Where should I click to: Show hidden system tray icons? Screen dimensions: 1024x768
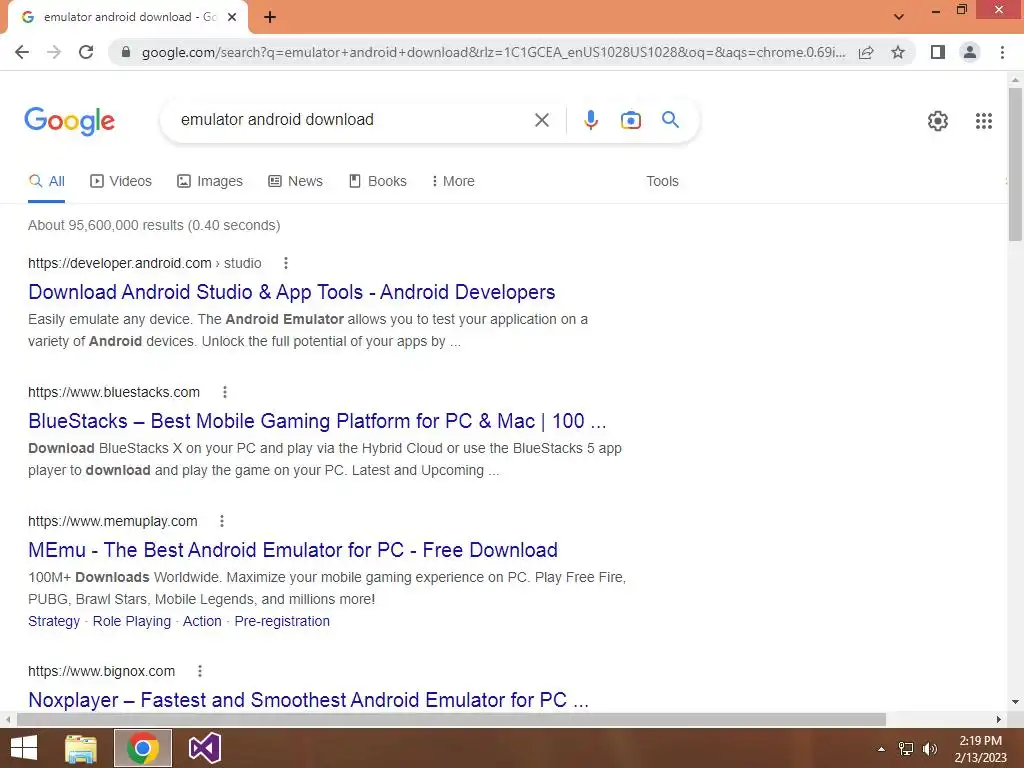point(881,749)
